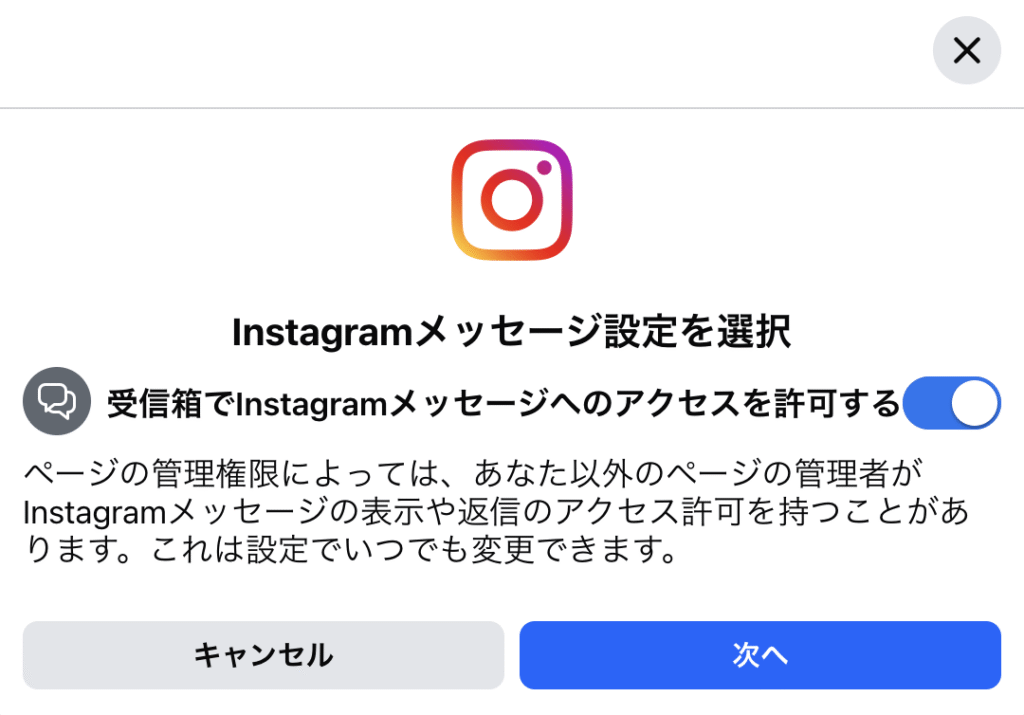Proceed with the 次へ button
Screen dimensions: 1024x715
pos(760,655)
